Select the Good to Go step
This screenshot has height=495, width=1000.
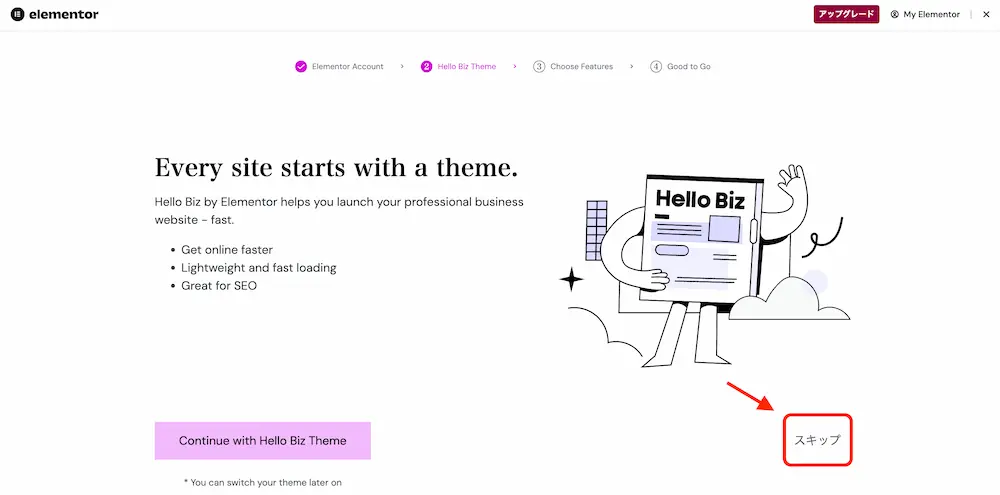pyautogui.click(x=680, y=66)
